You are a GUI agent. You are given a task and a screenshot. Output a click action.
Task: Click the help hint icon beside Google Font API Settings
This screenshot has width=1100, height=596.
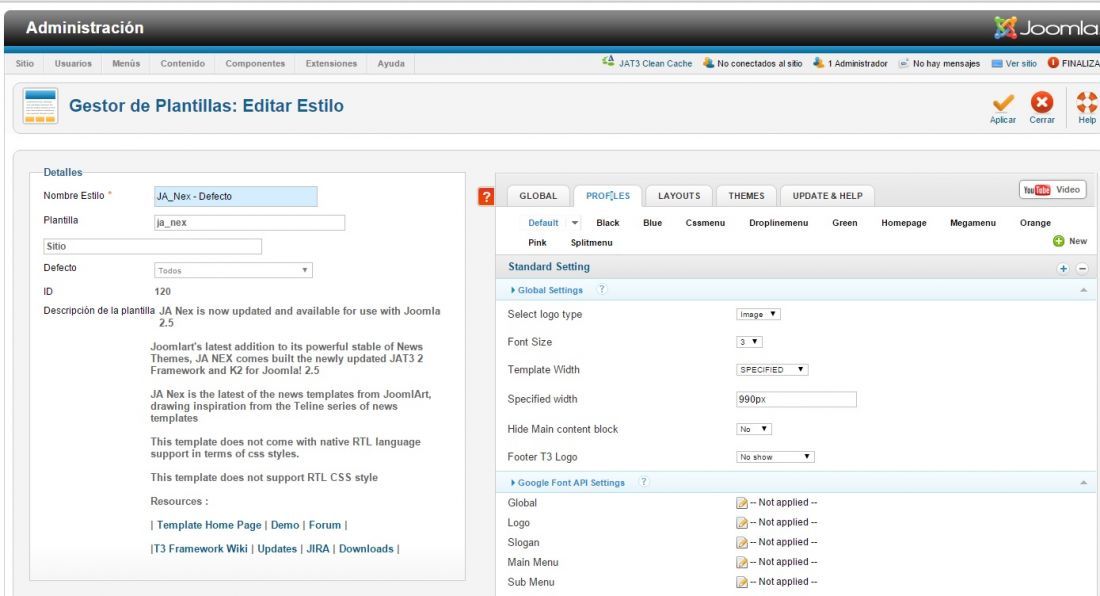643,482
